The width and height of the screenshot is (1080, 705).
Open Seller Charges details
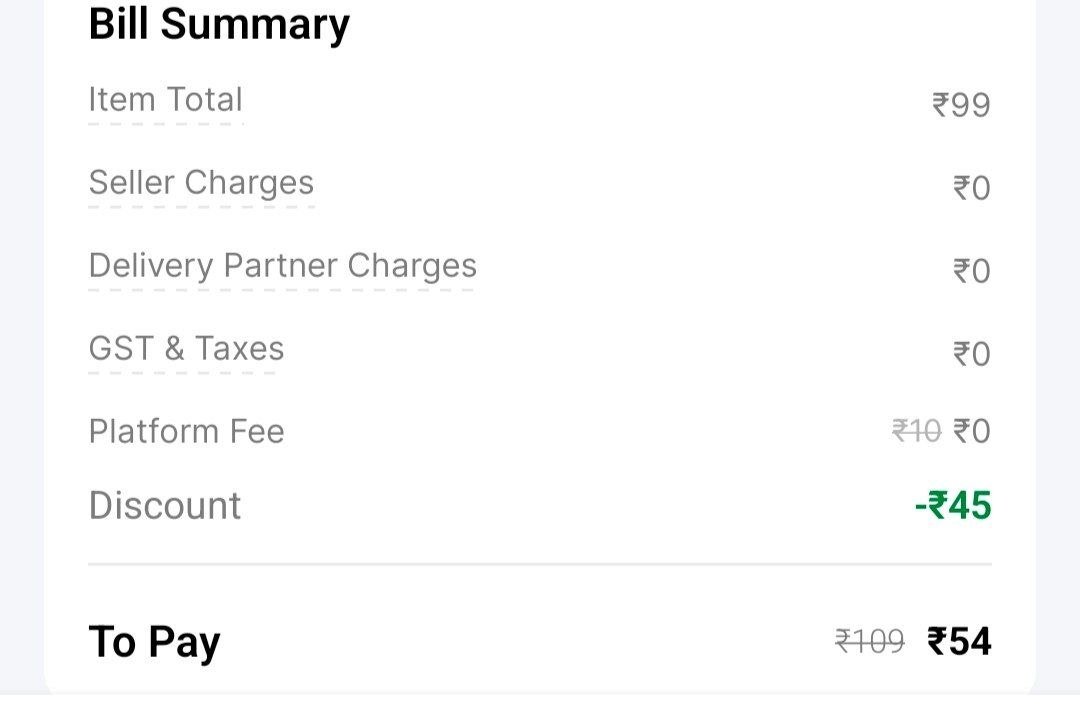(201, 183)
